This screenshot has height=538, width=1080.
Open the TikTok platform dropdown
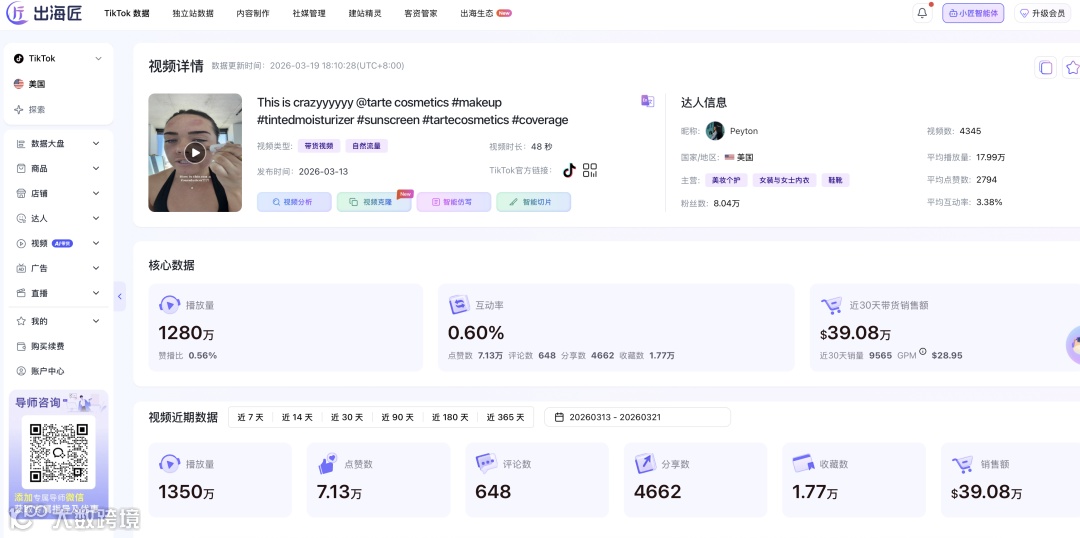click(x=58, y=59)
